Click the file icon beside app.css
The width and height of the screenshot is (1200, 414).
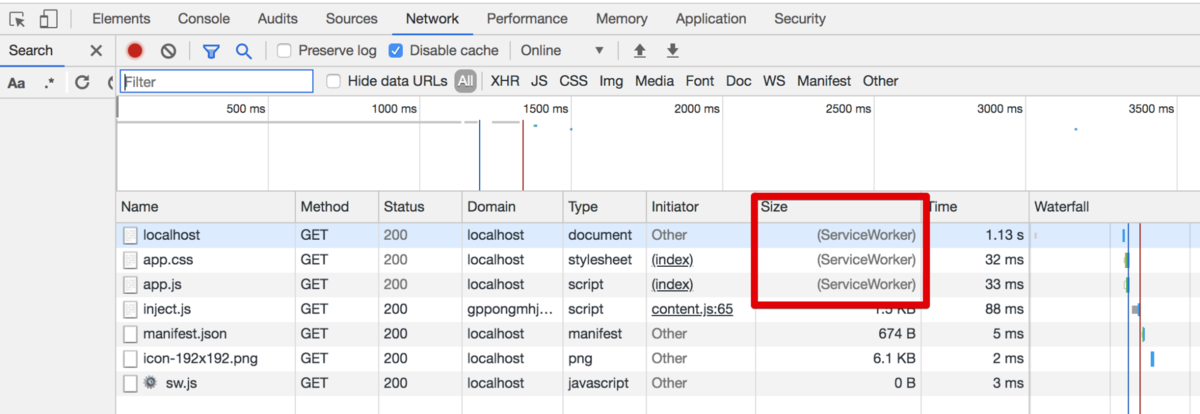[130, 260]
